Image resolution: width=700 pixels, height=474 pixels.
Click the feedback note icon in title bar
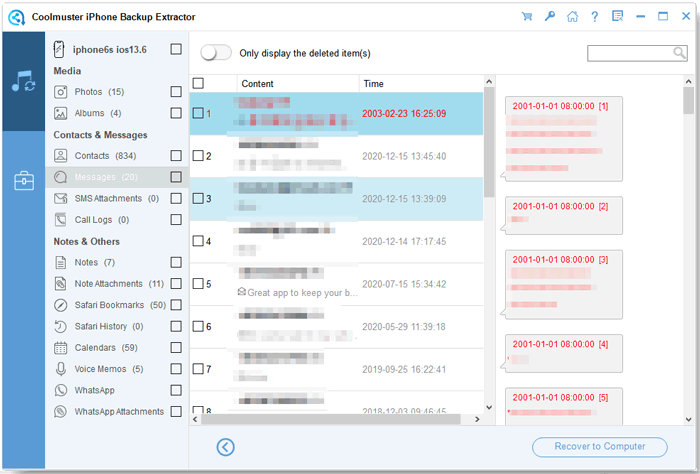pos(617,17)
